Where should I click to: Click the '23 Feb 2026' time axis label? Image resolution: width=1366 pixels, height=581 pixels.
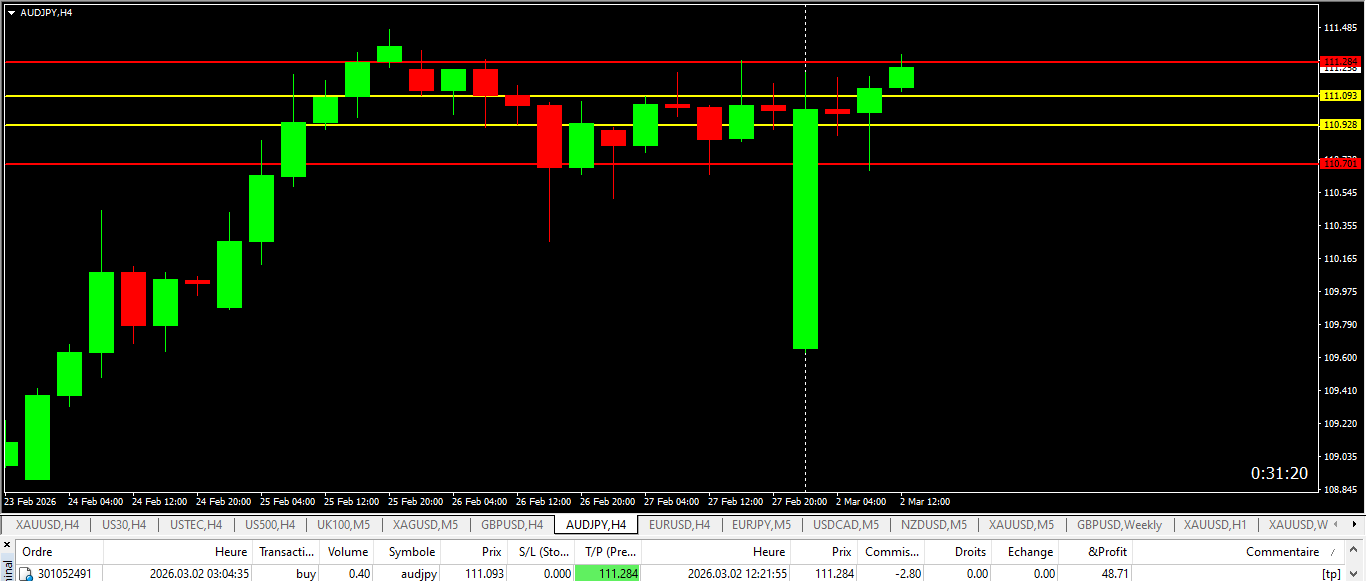(30, 502)
